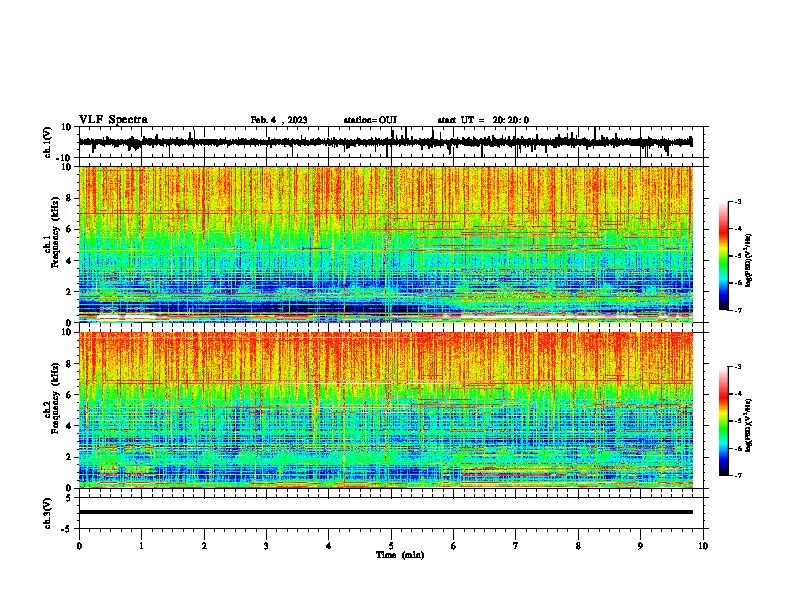This screenshot has height=612, width=792.
Task: Click time axis tick label 10
Action: pyautogui.click(x=703, y=546)
